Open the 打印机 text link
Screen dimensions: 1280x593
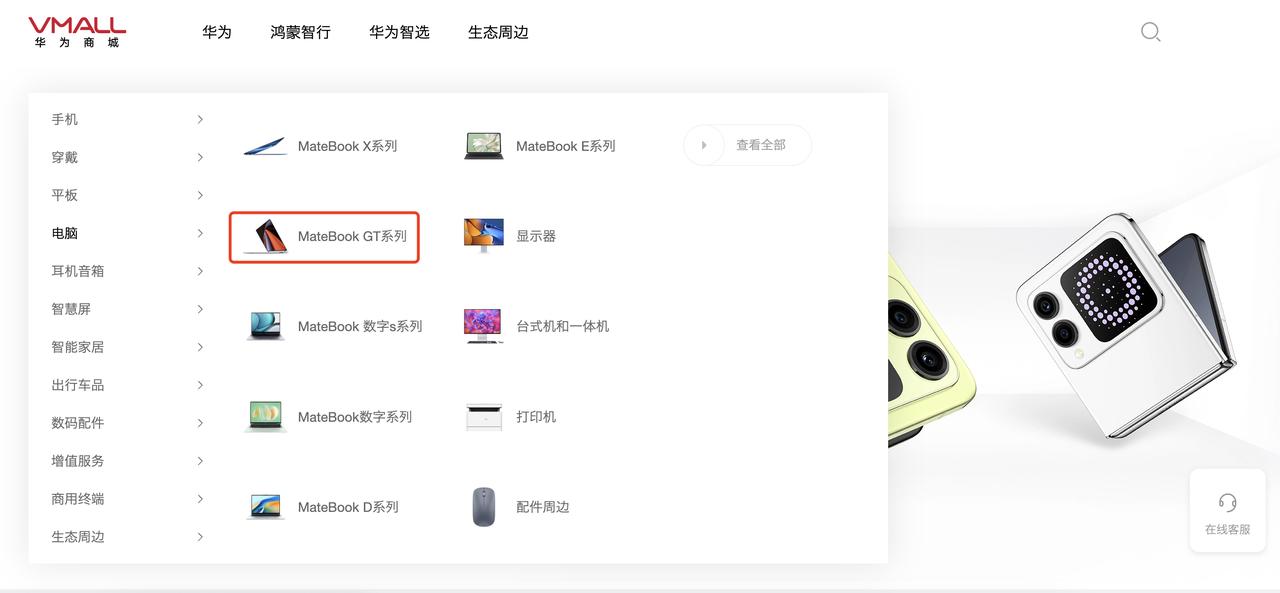pyautogui.click(x=536, y=417)
